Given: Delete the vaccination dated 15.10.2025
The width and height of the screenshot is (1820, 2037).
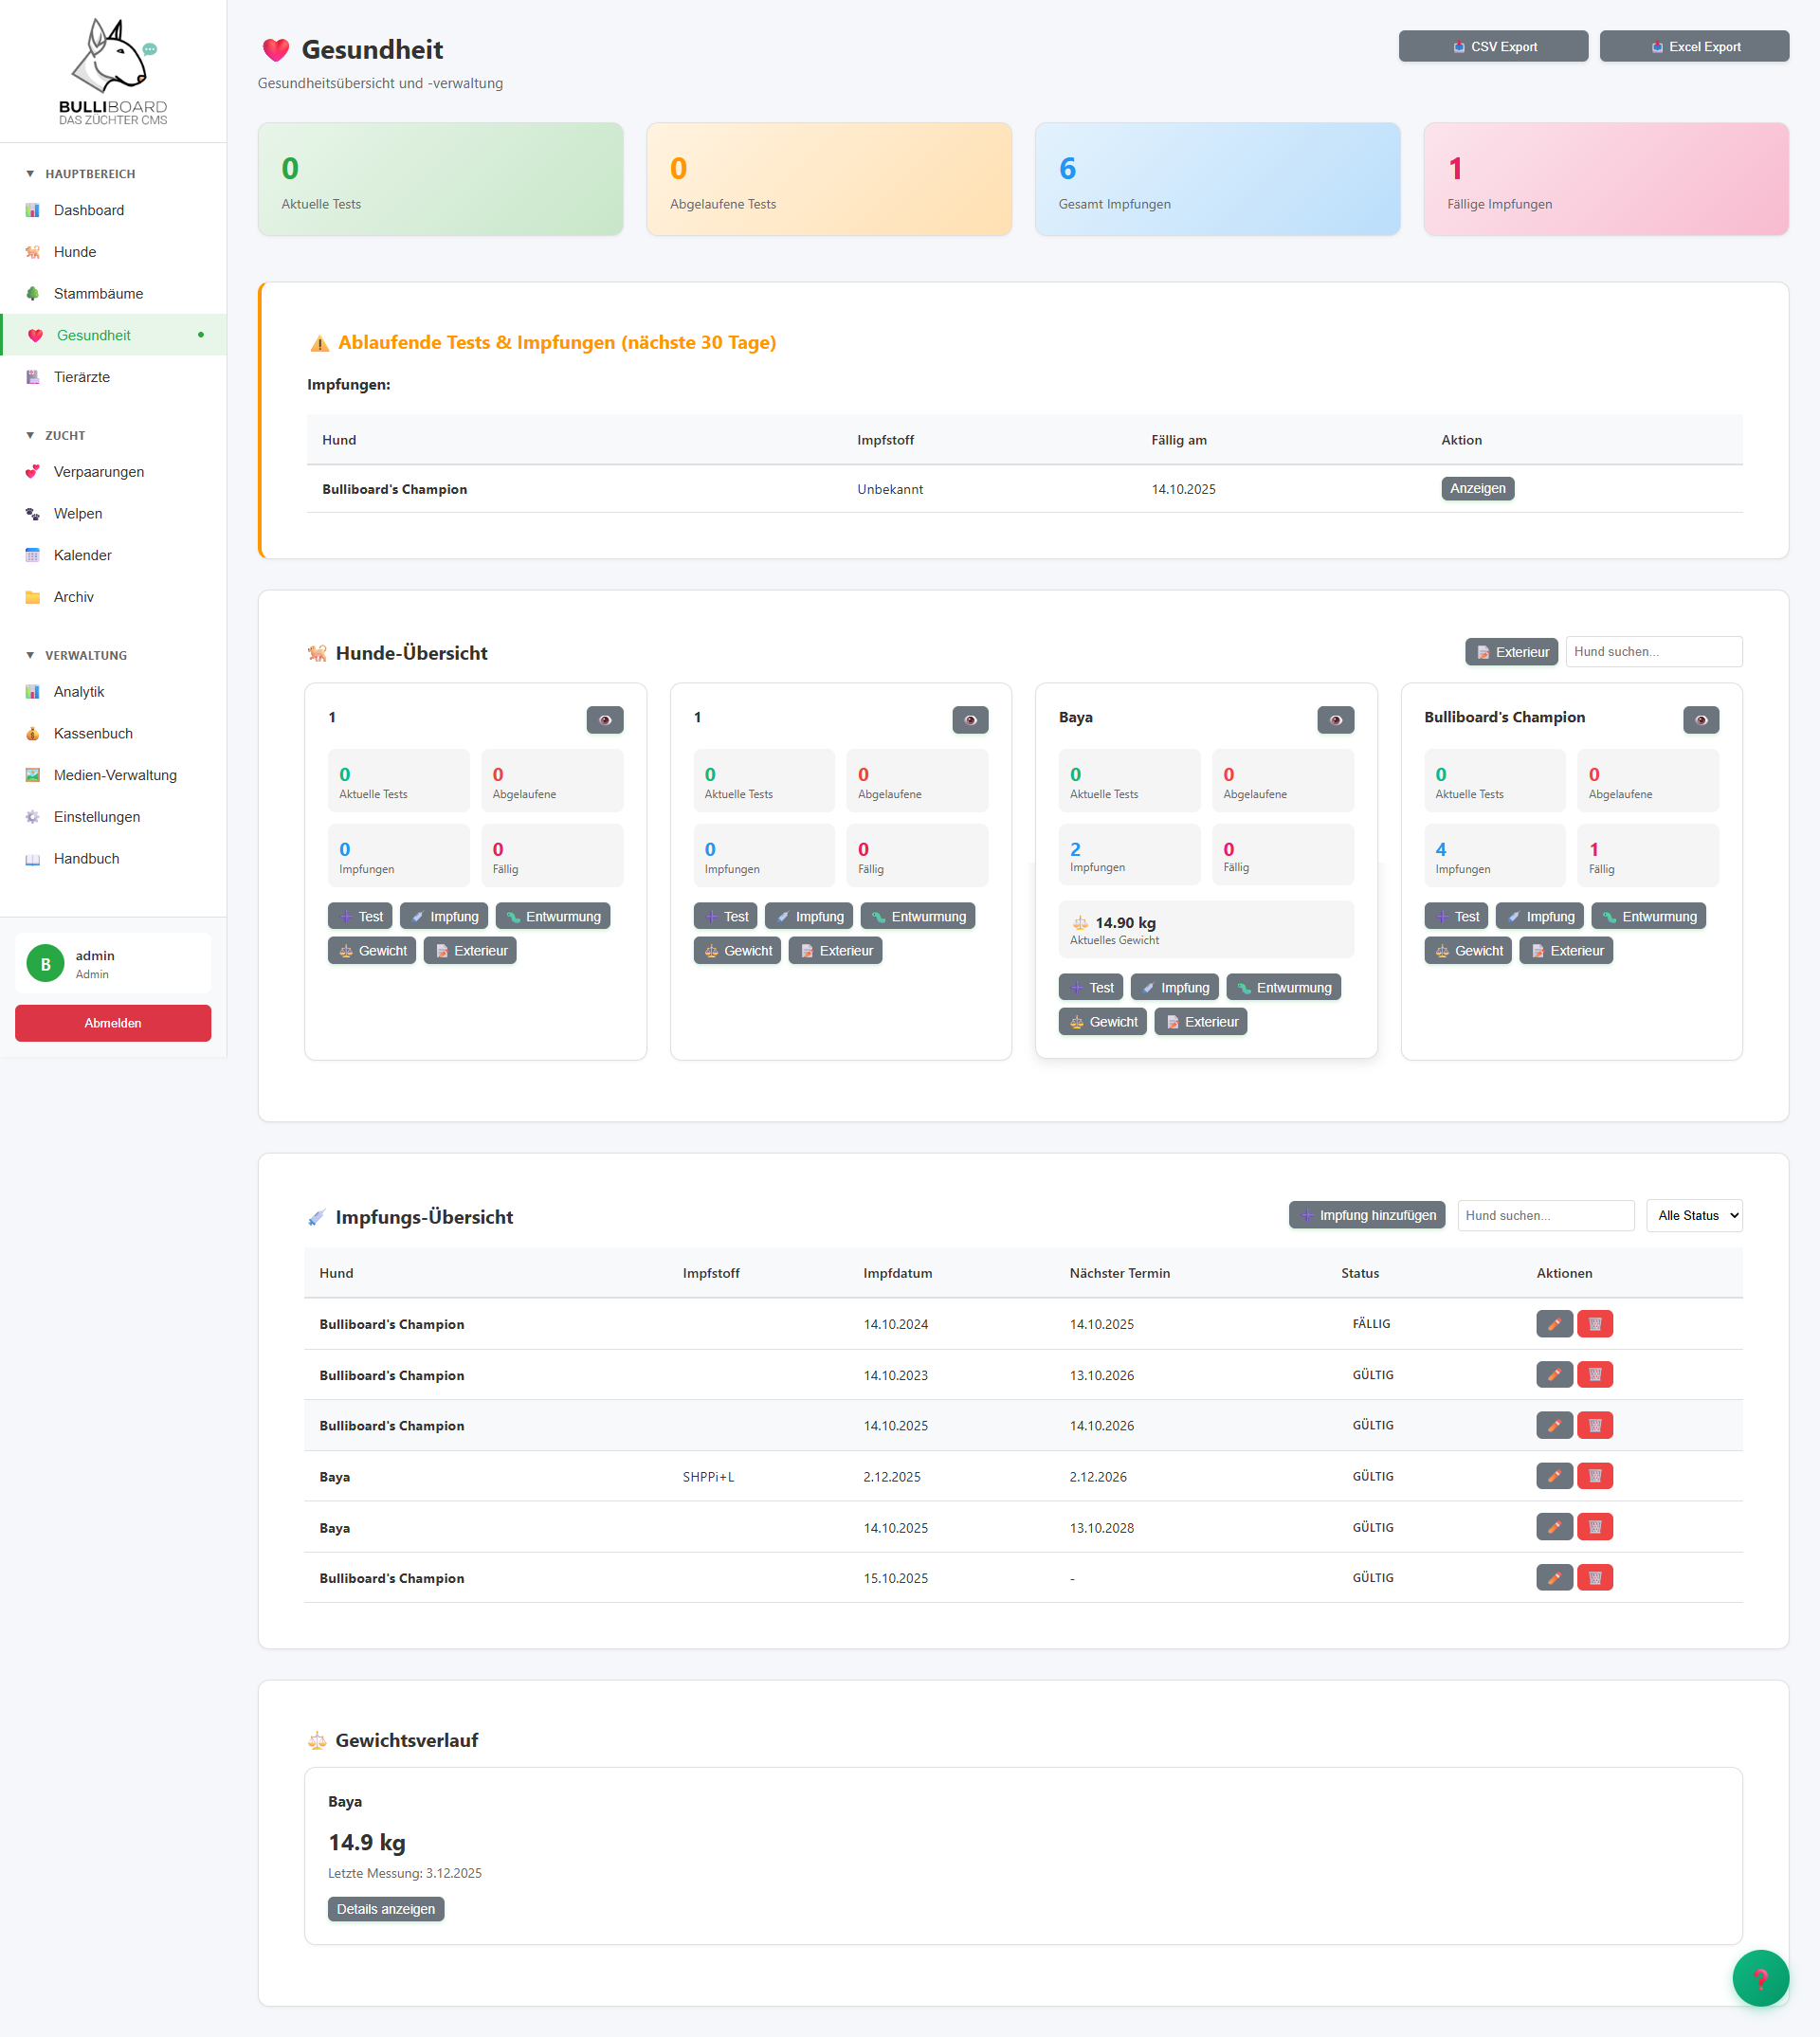Looking at the screenshot, I should pos(1594,1578).
